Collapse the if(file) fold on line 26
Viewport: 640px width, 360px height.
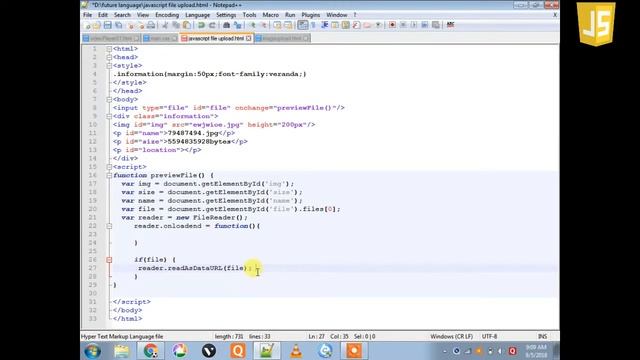[109, 260]
